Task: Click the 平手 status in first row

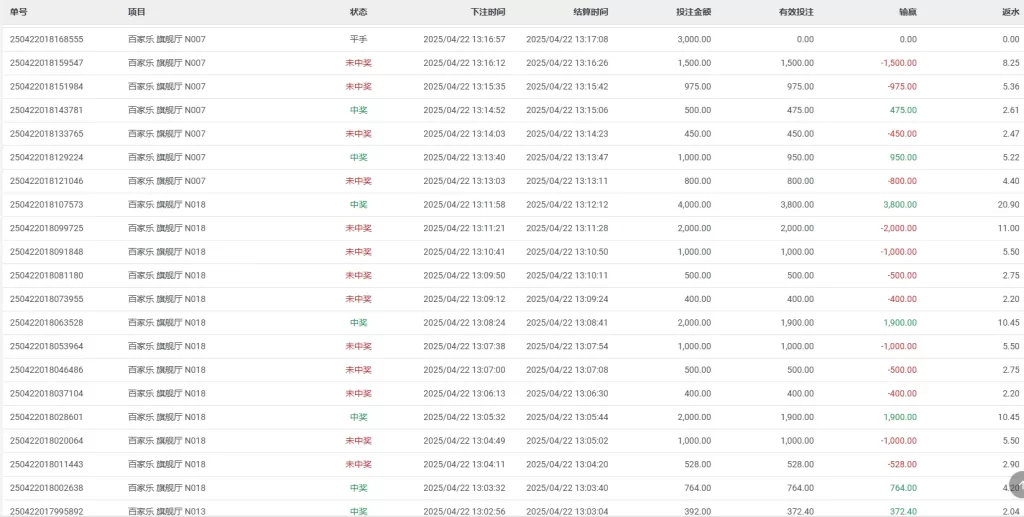Action: [x=359, y=39]
